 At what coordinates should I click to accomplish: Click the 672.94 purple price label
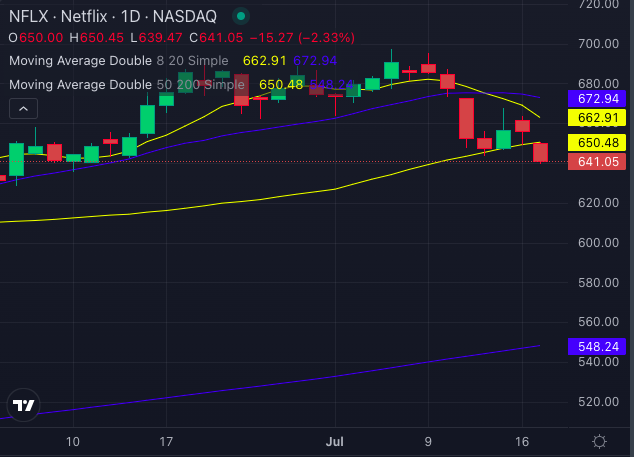(597, 98)
